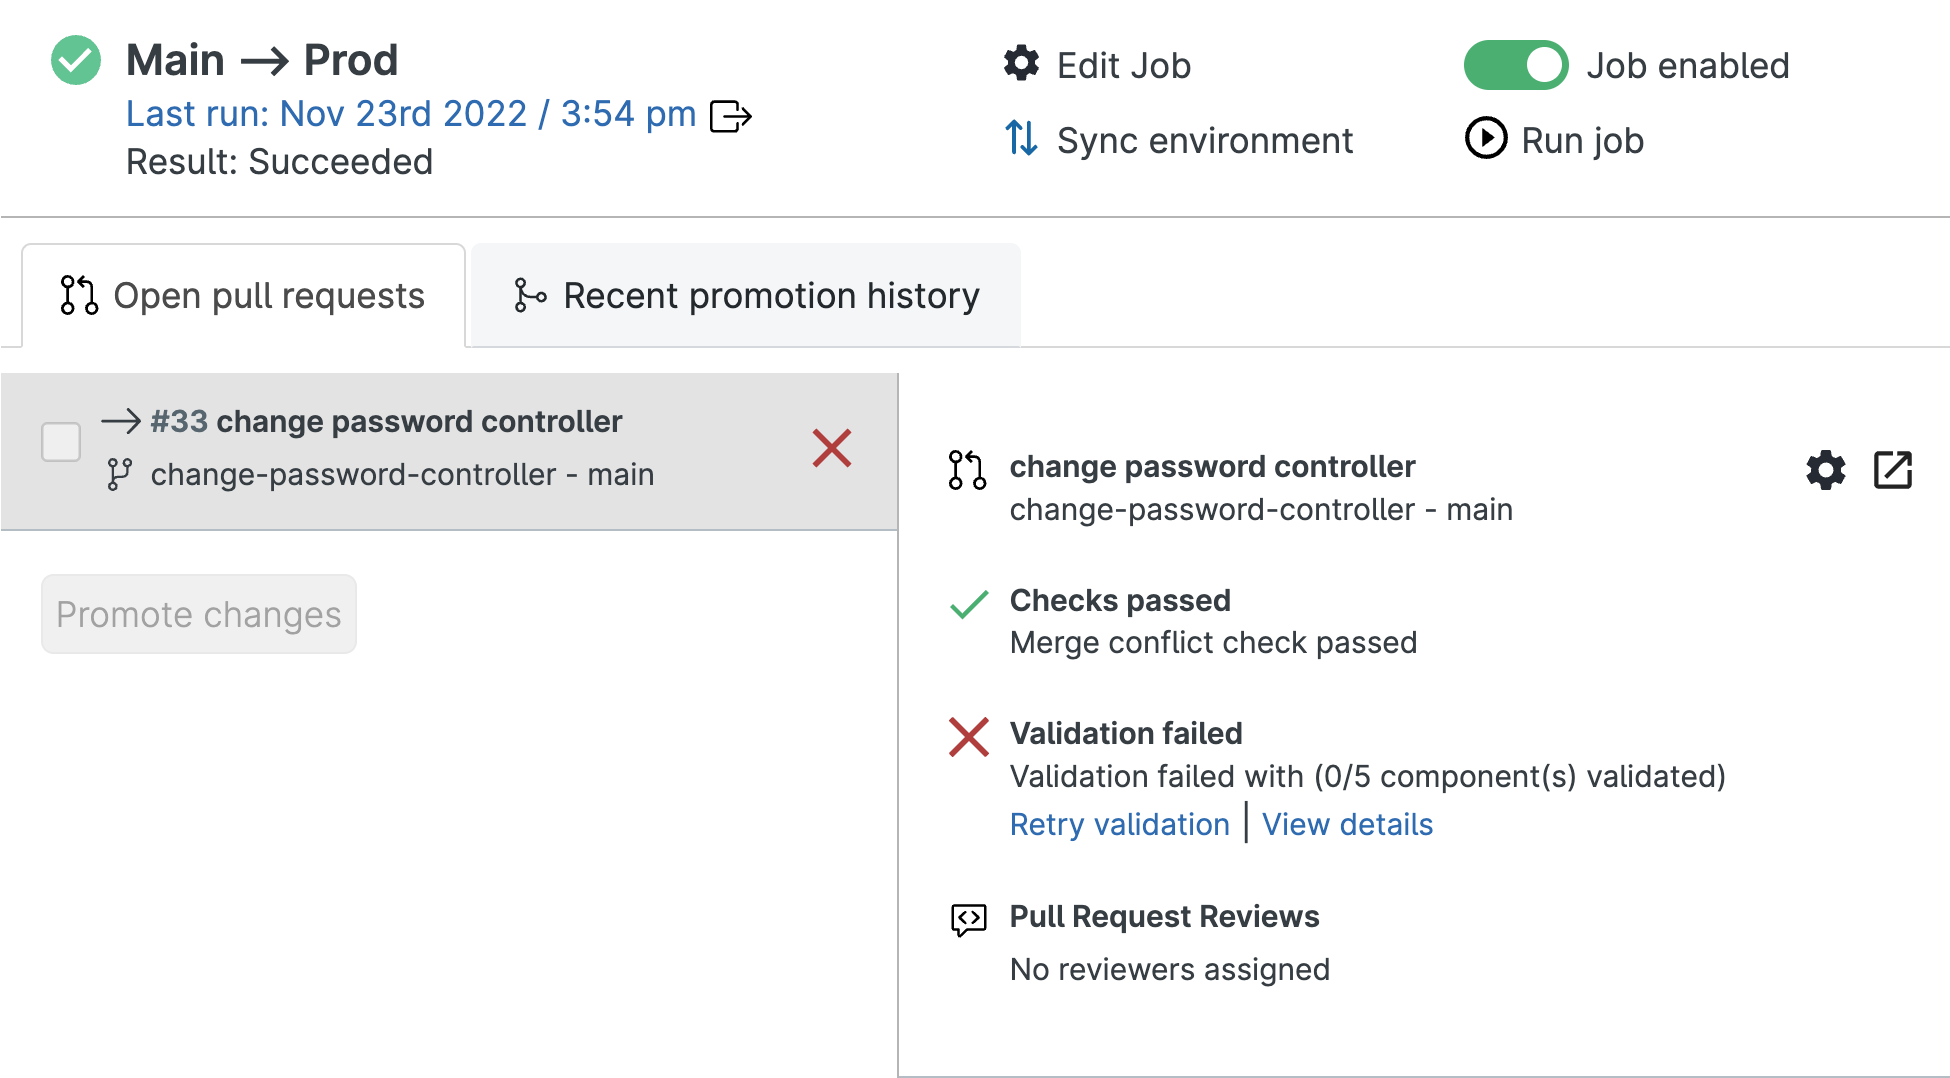Click the Checks passed green checkmark
This screenshot has width=1950, height=1078.
968,604
